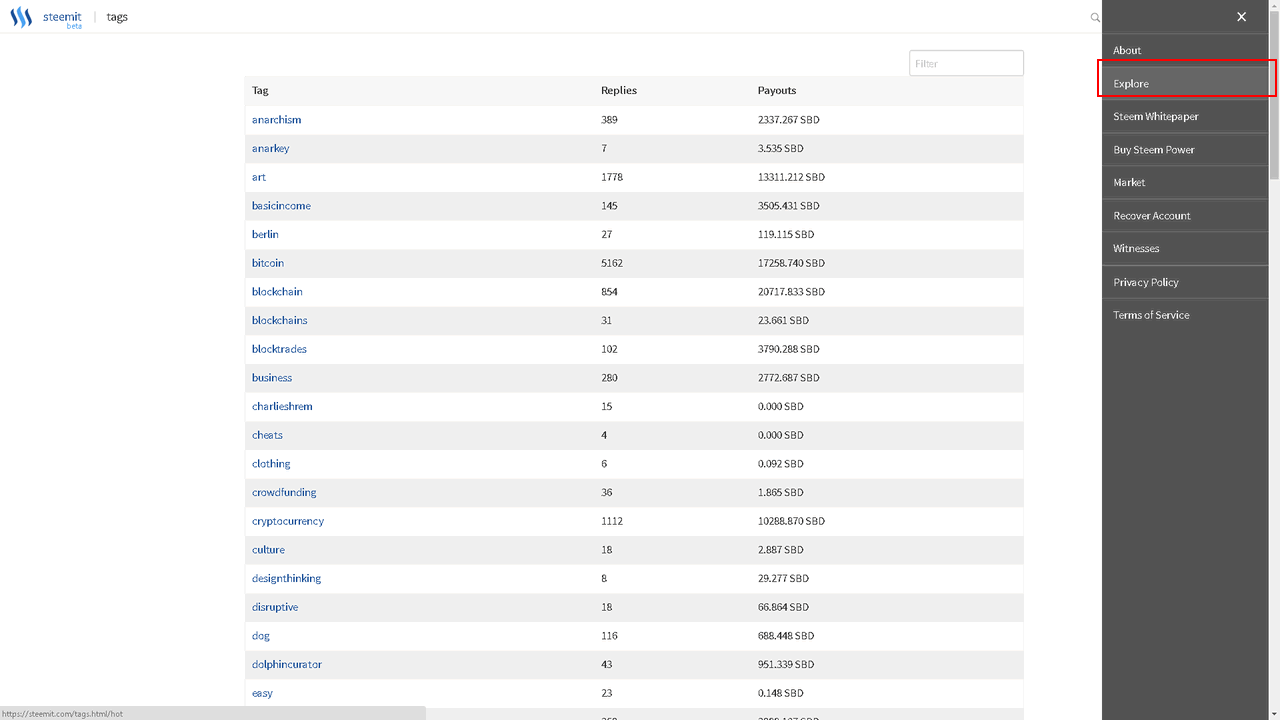Click the Steemit logo icon
This screenshot has width=1280, height=720.
coord(21,17)
